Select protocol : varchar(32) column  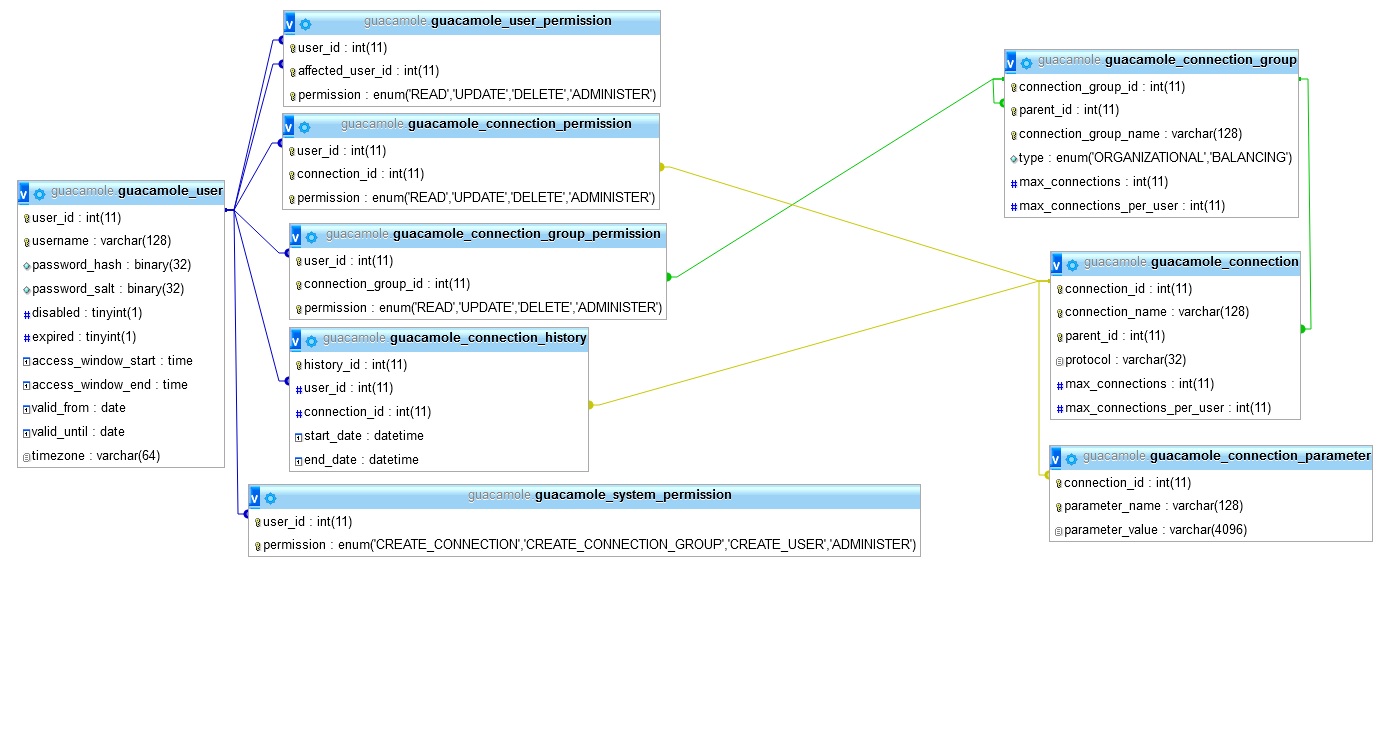point(1176,360)
